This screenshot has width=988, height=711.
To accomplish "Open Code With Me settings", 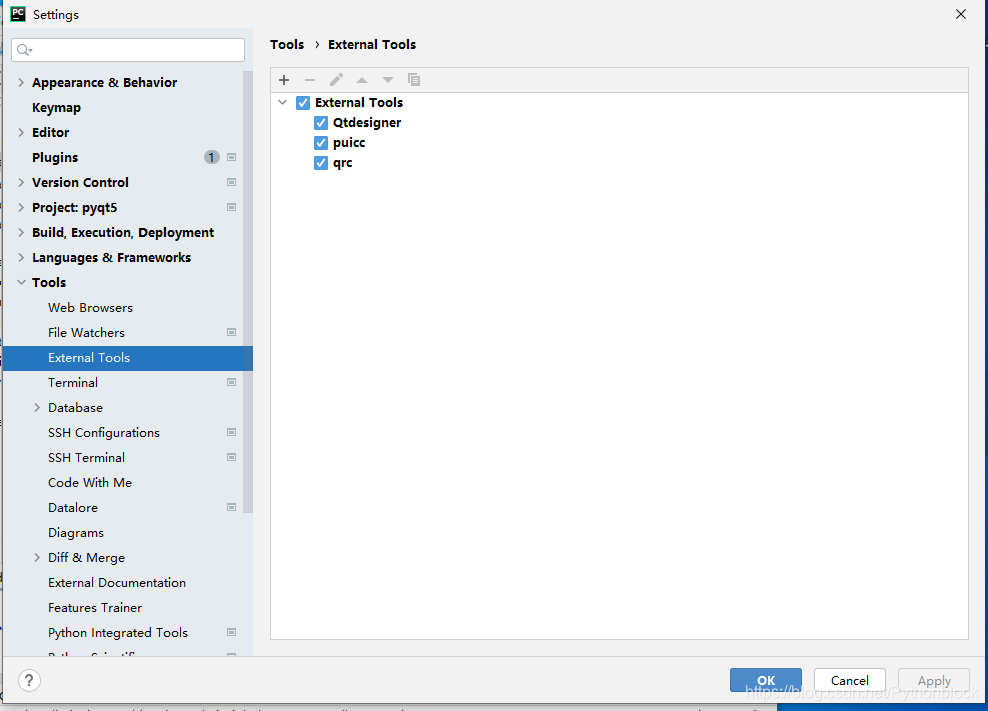I will tap(90, 483).
